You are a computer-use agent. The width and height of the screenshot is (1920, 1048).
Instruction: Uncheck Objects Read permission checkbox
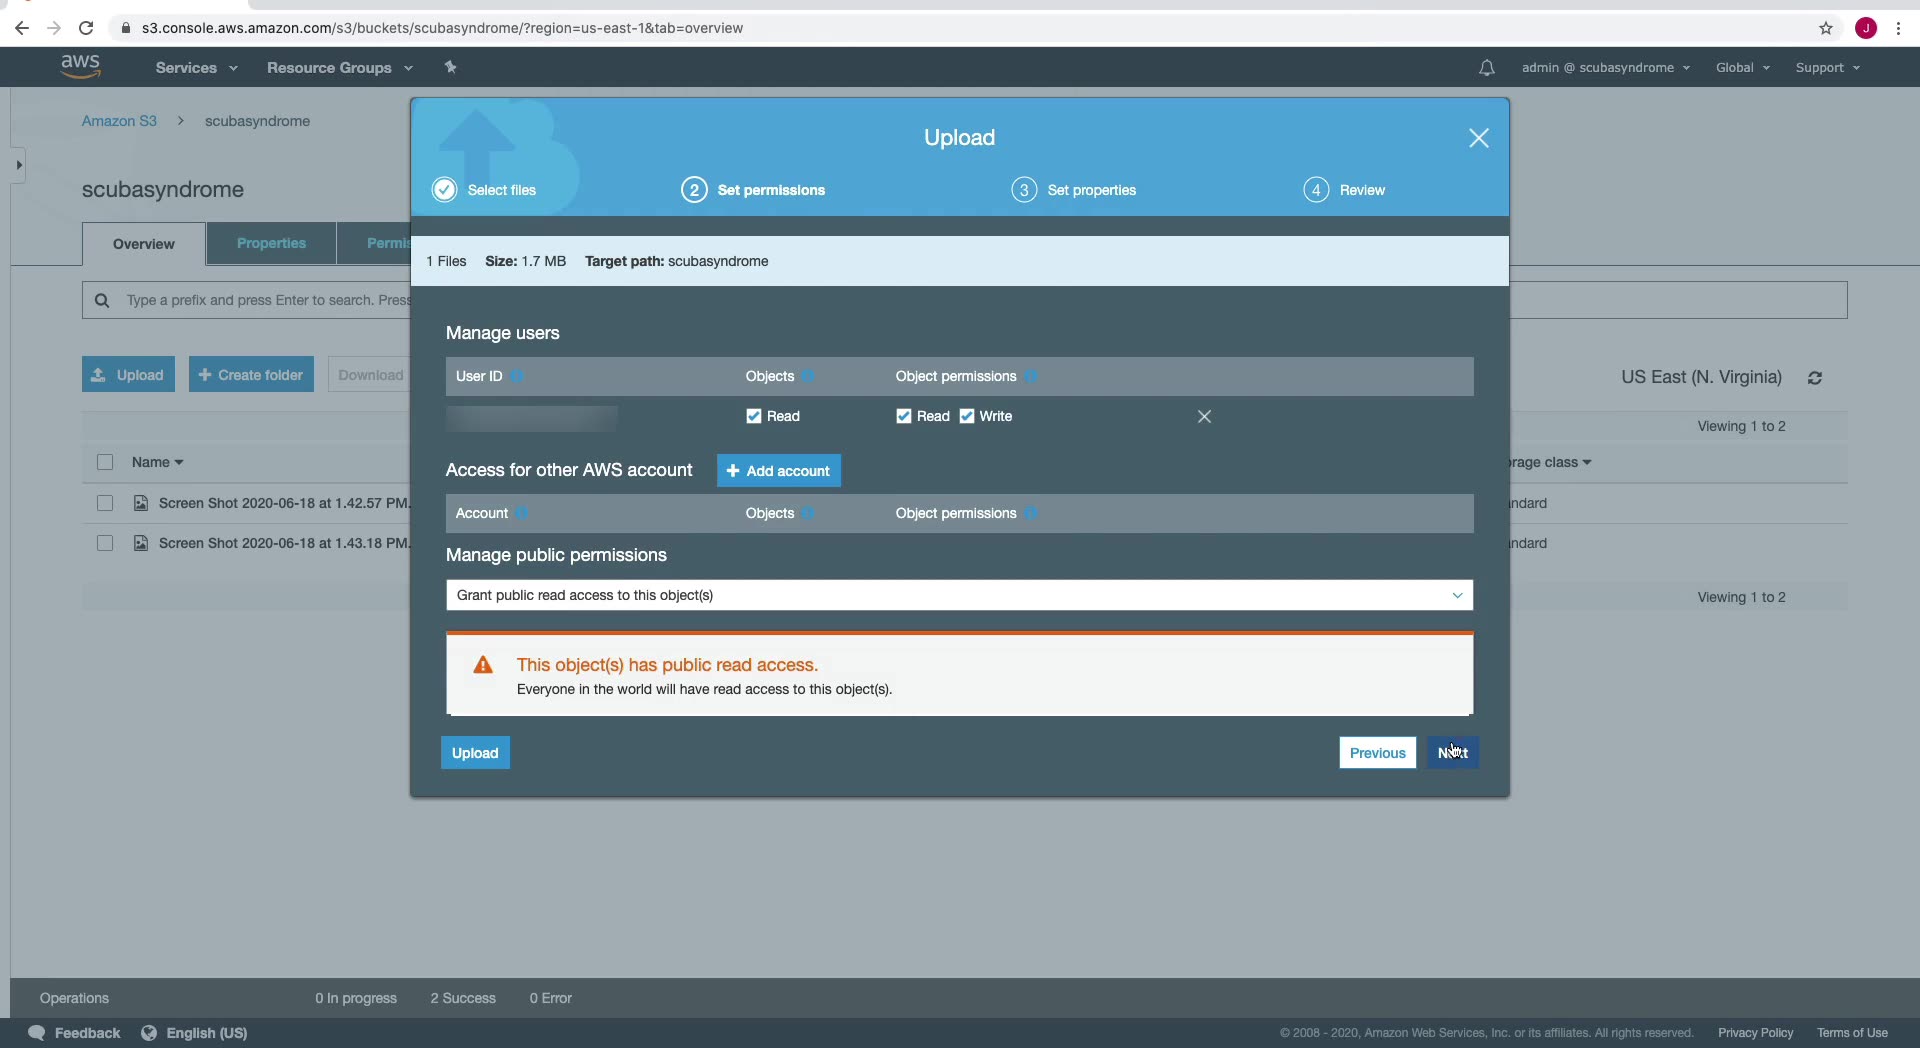754,416
